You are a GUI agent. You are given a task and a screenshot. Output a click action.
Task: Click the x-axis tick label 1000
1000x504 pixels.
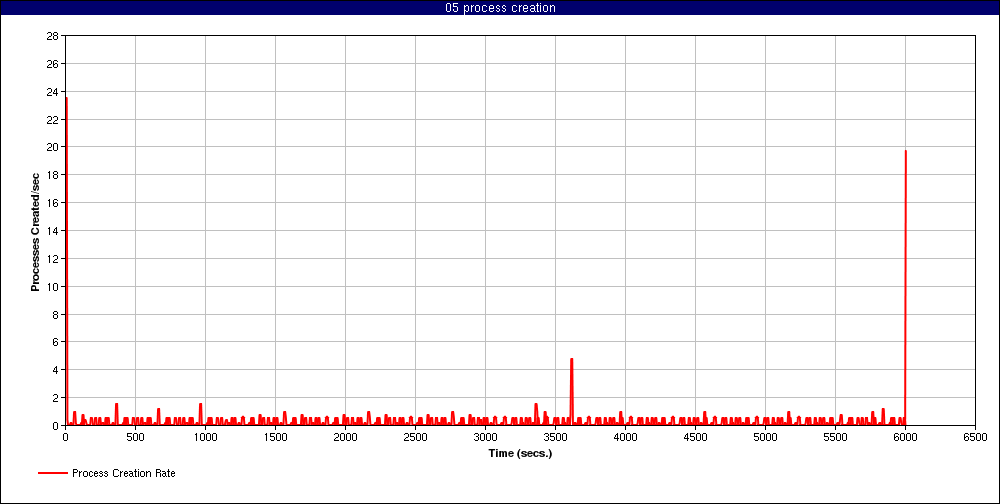pyautogui.click(x=205, y=437)
